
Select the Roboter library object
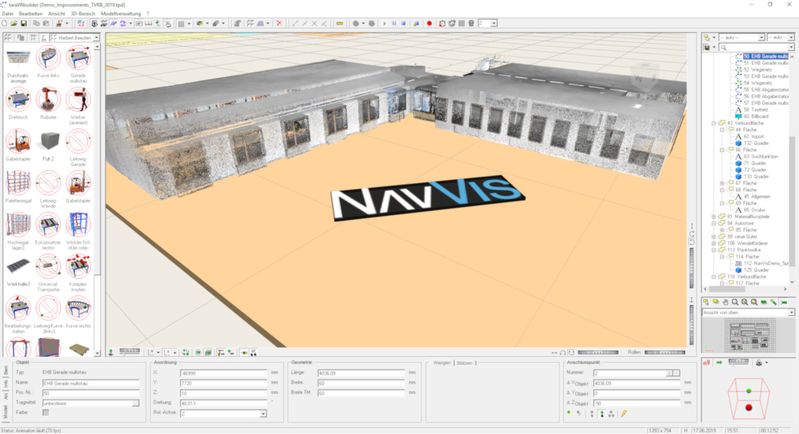[48, 100]
